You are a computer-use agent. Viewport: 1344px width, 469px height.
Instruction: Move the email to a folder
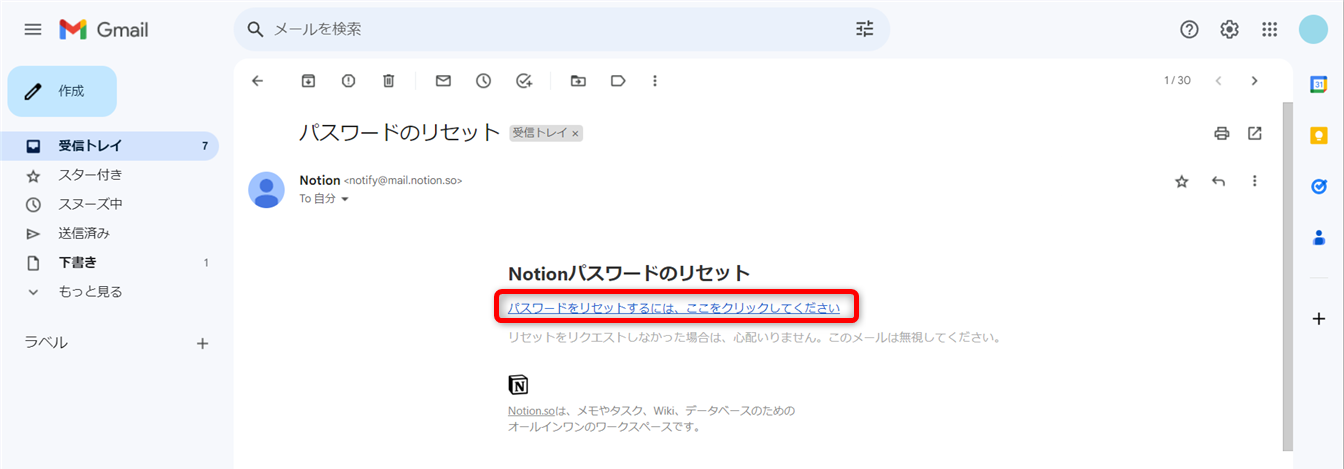578,81
